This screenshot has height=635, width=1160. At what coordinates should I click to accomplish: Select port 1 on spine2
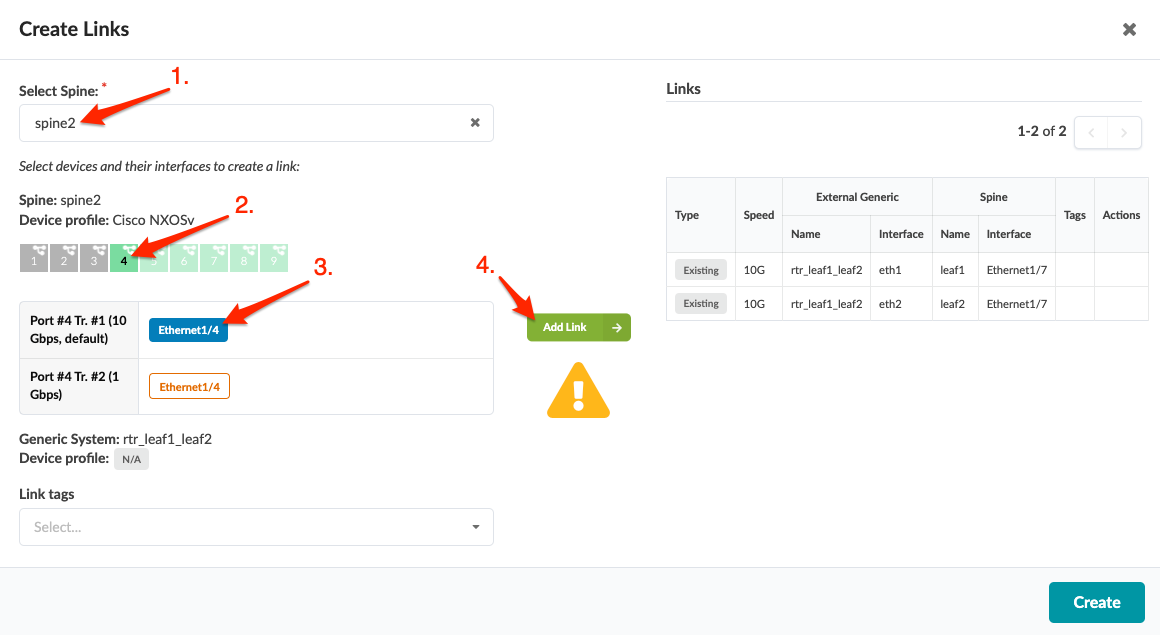[x=34, y=258]
